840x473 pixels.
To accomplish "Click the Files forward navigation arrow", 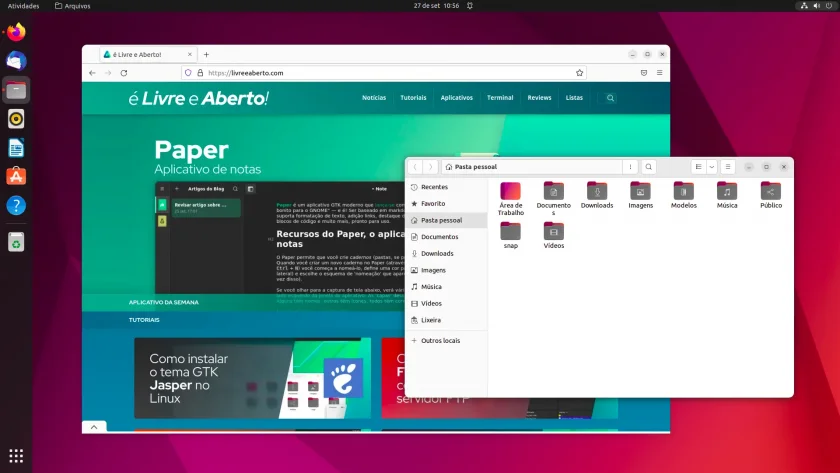I will pyautogui.click(x=430, y=167).
